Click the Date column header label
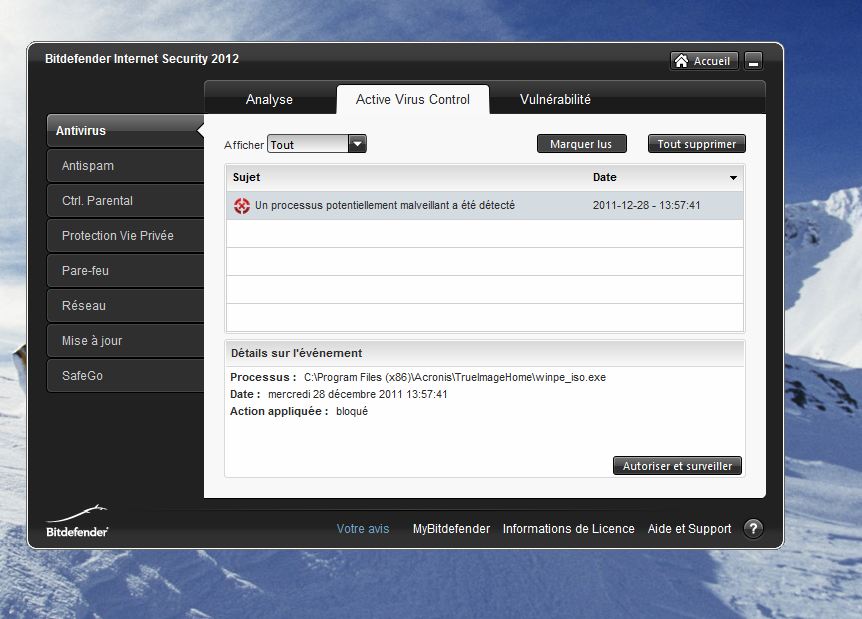This screenshot has height=619, width=862. pos(605,178)
